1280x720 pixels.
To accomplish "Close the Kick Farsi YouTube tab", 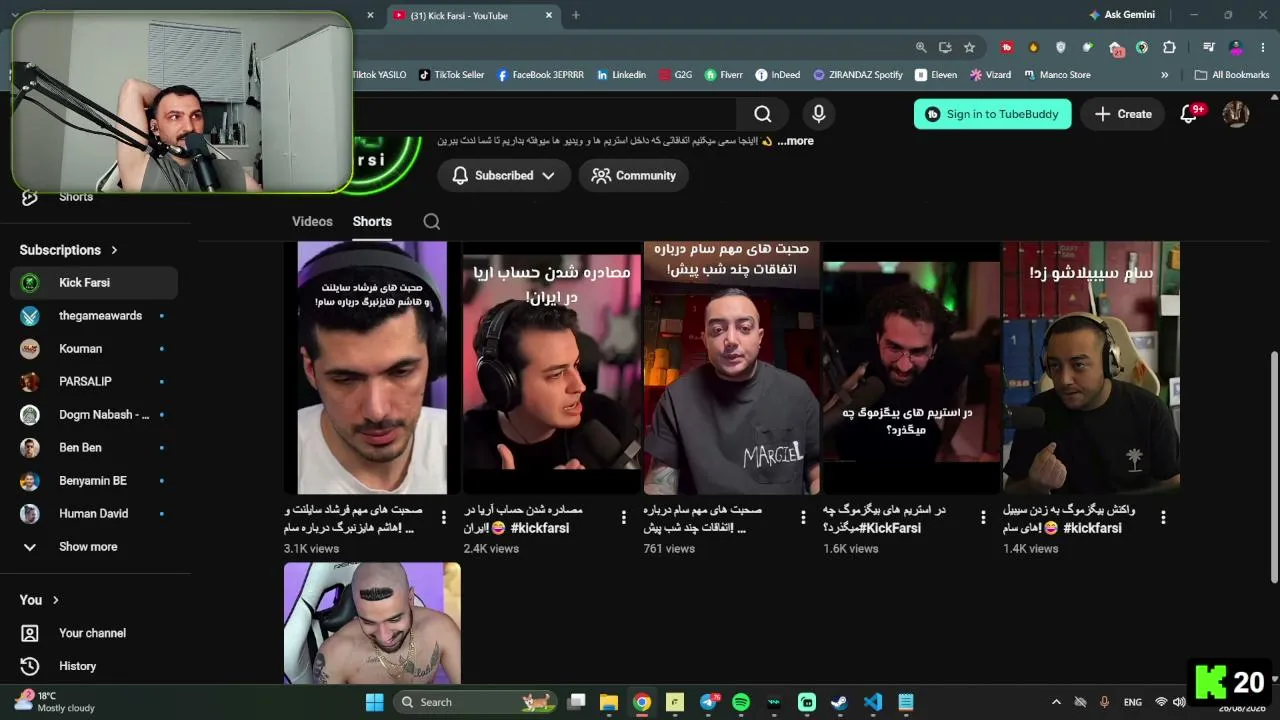I will tap(548, 16).
